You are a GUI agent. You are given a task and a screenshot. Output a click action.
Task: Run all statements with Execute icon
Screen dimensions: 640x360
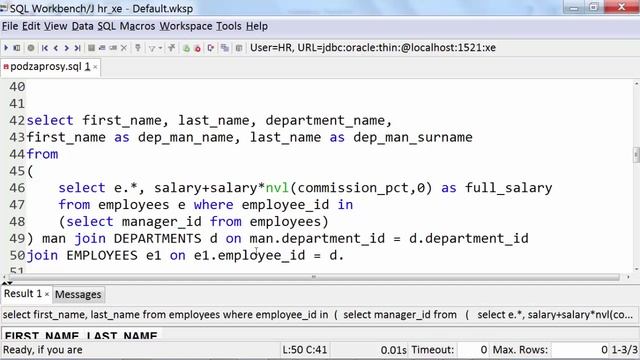click(x=6, y=48)
